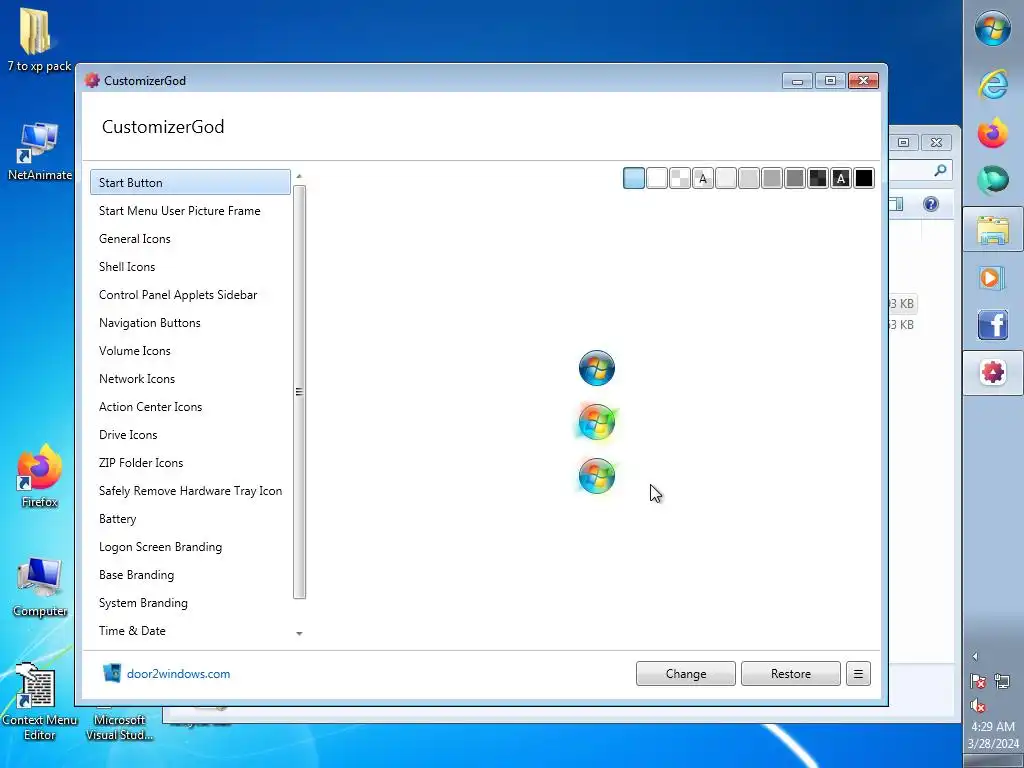This screenshot has width=1024, height=768.
Task: Select the Battery category
Action: (118, 519)
